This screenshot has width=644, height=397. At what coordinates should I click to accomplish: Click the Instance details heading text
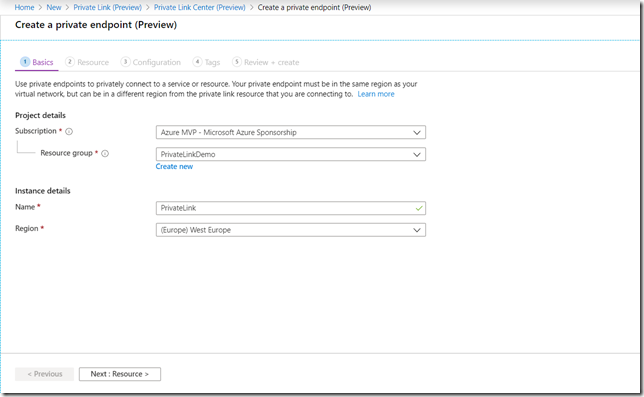click(x=43, y=191)
